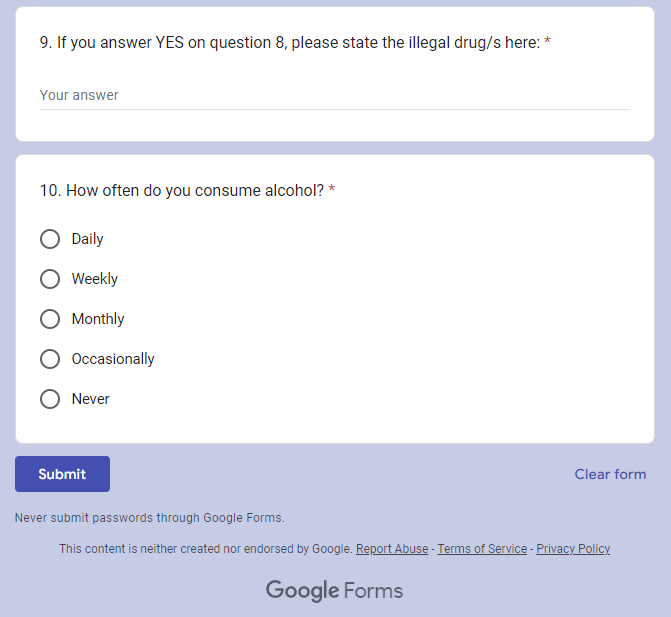Click the "Occasionally" option label text

(x=113, y=359)
